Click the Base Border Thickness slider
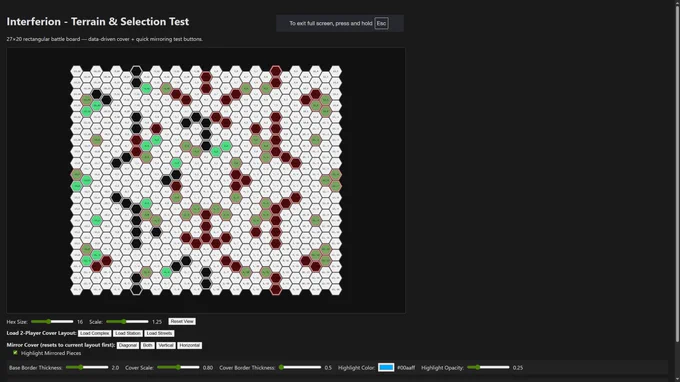 click(x=87, y=368)
